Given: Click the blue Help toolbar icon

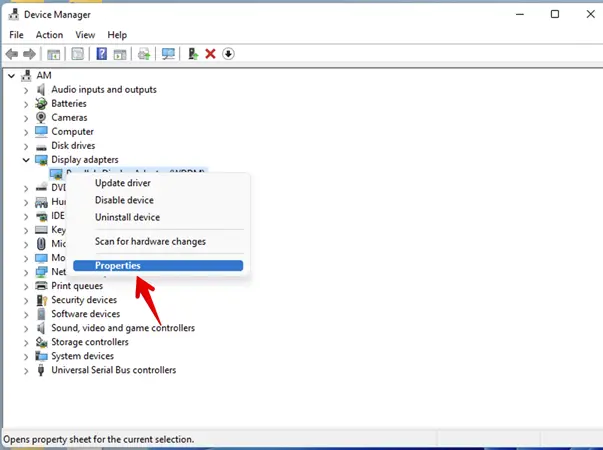Looking at the screenshot, I should (x=101, y=54).
